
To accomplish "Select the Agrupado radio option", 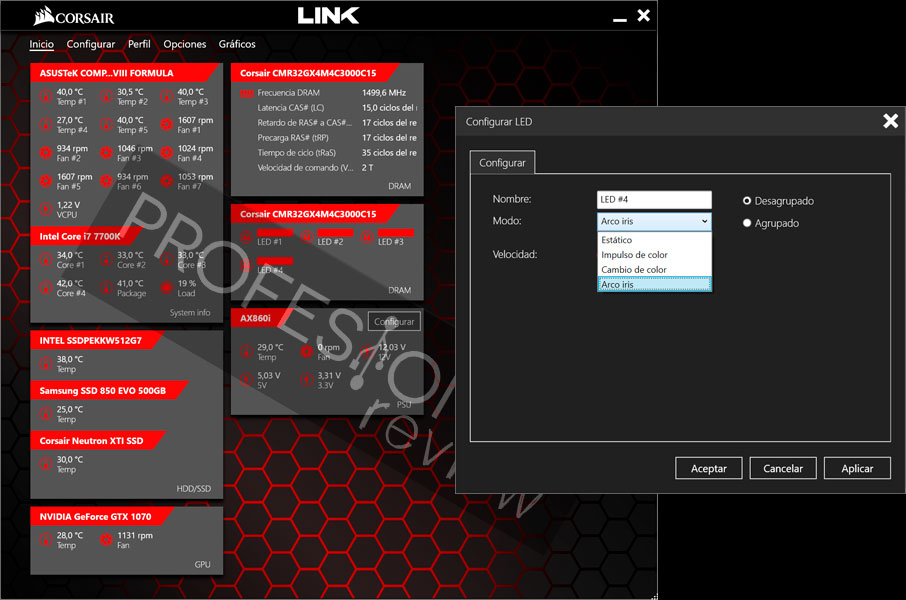I will (x=747, y=223).
